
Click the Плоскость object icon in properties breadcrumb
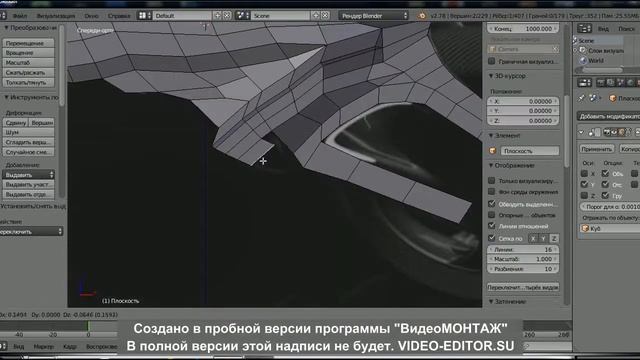coord(612,98)
